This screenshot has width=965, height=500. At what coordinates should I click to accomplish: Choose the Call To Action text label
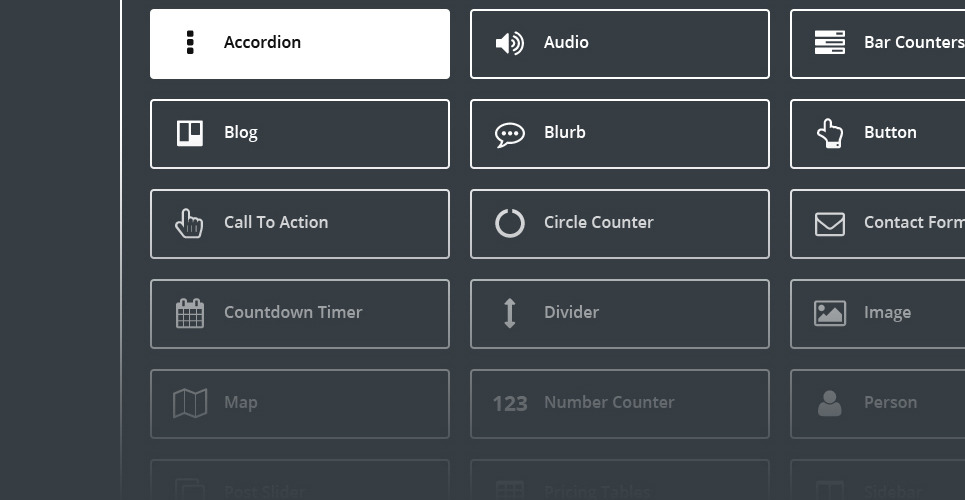pyautogui.click(x=276, y=222)
